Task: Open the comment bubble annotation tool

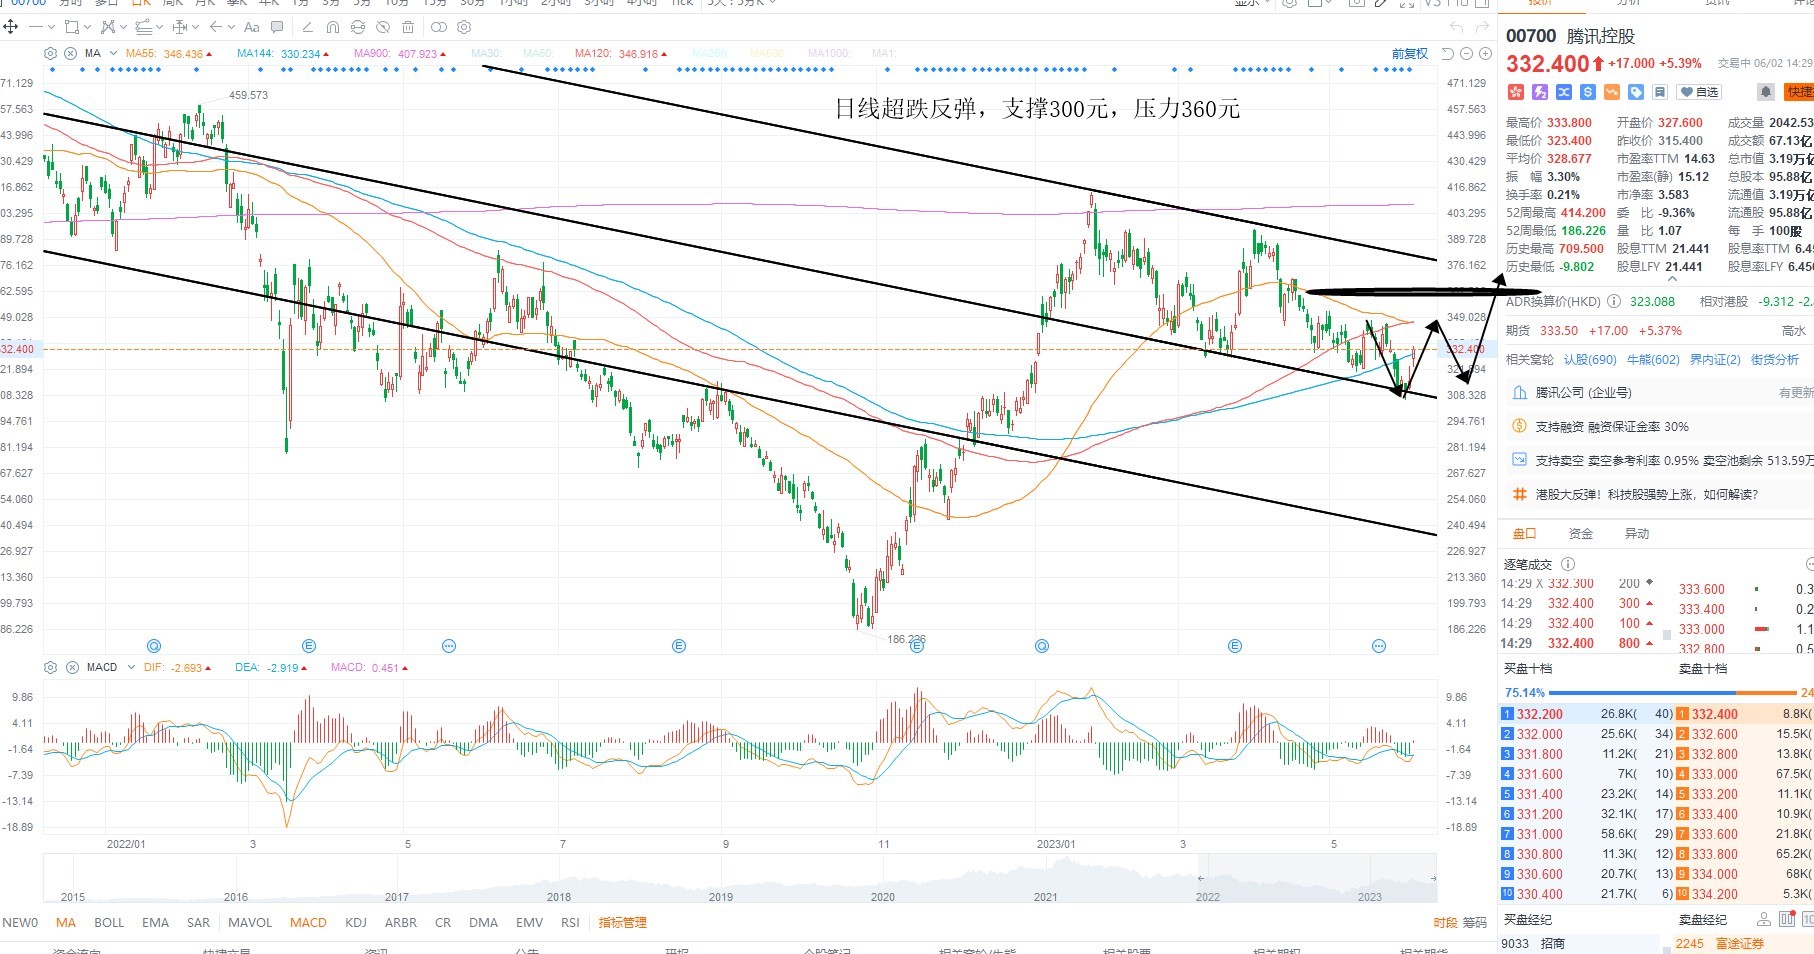Action: click(277, 27)
